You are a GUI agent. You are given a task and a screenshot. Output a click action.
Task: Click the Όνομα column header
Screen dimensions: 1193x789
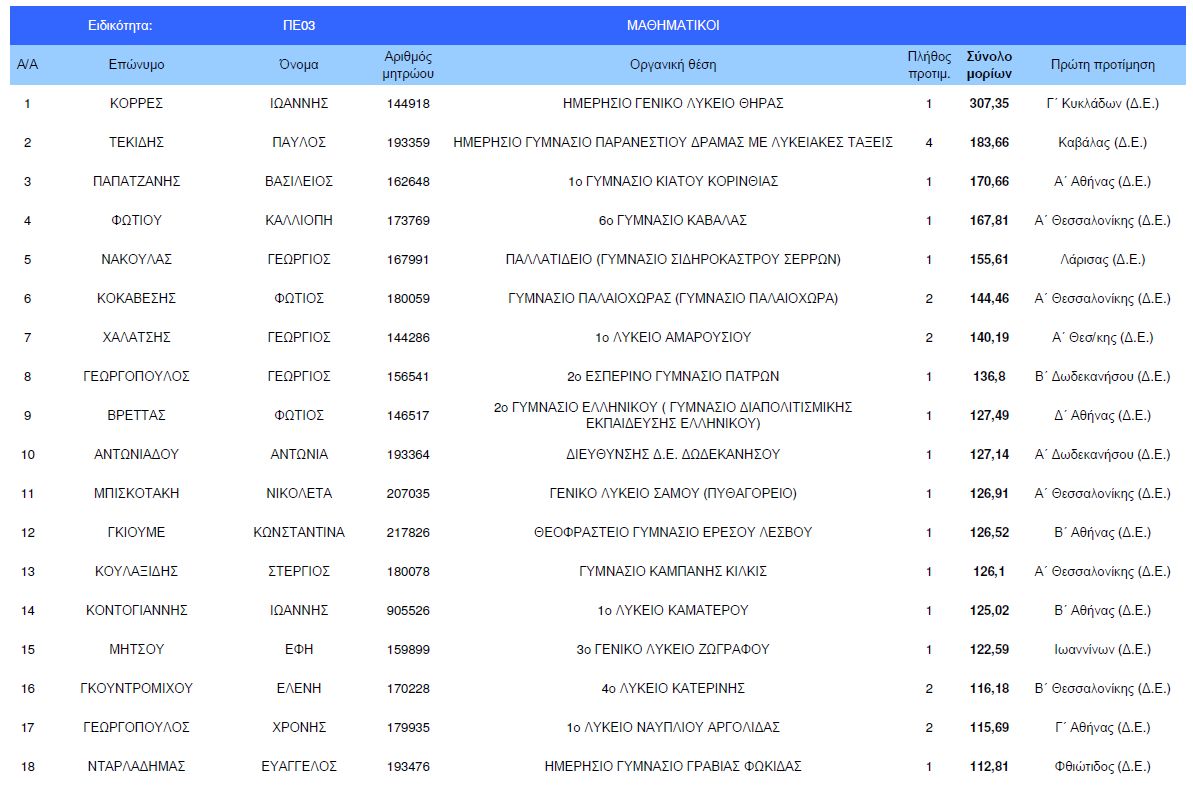[299, 65]
